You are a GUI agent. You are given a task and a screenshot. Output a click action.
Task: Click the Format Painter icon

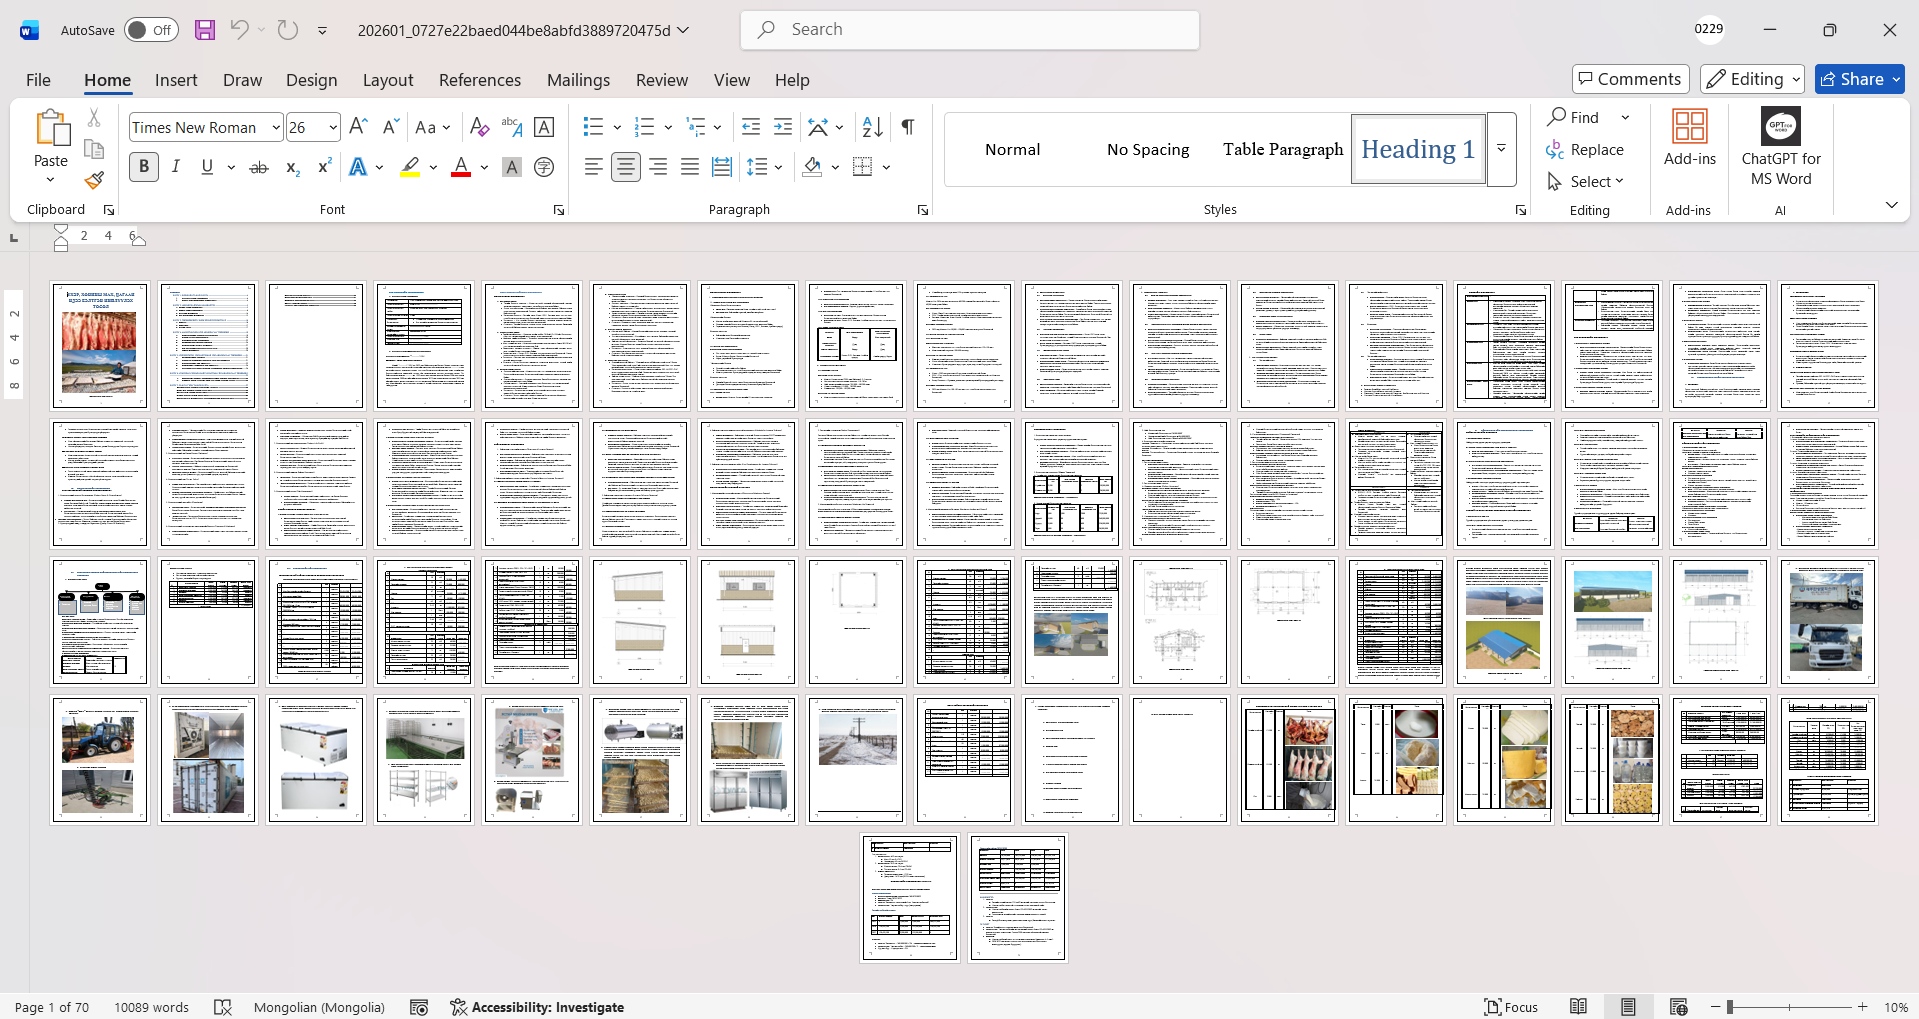[94, 181]
